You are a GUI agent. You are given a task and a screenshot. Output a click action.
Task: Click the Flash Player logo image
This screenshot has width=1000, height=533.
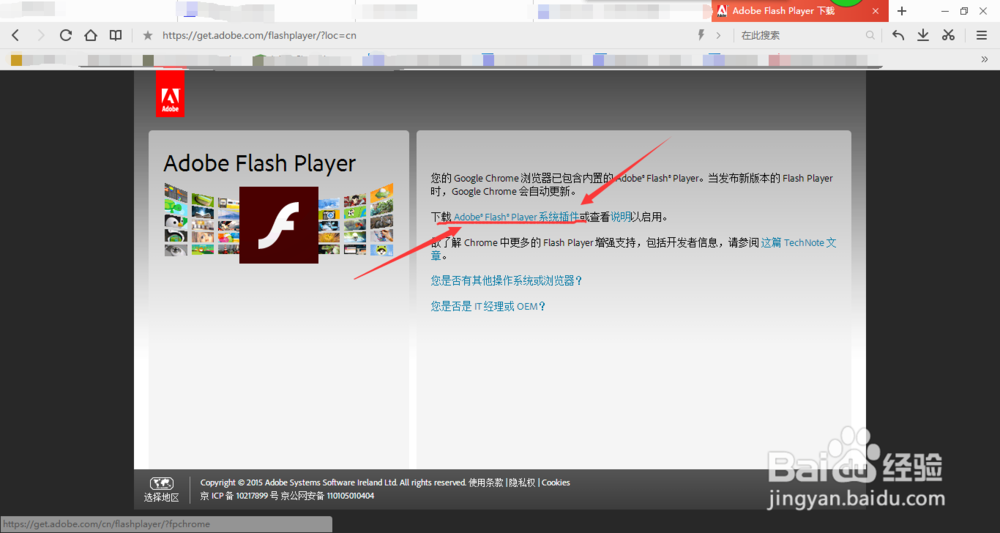(x=279, y=225)
